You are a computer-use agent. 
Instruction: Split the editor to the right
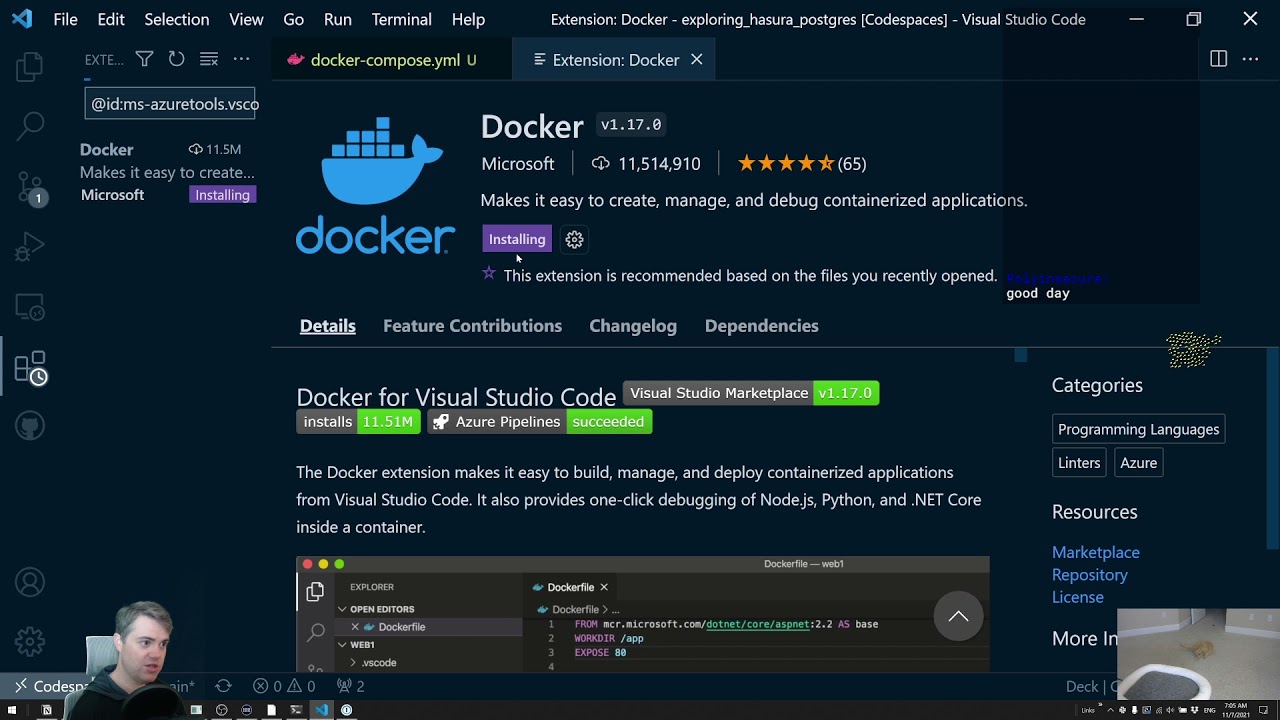click(1218, 60)
